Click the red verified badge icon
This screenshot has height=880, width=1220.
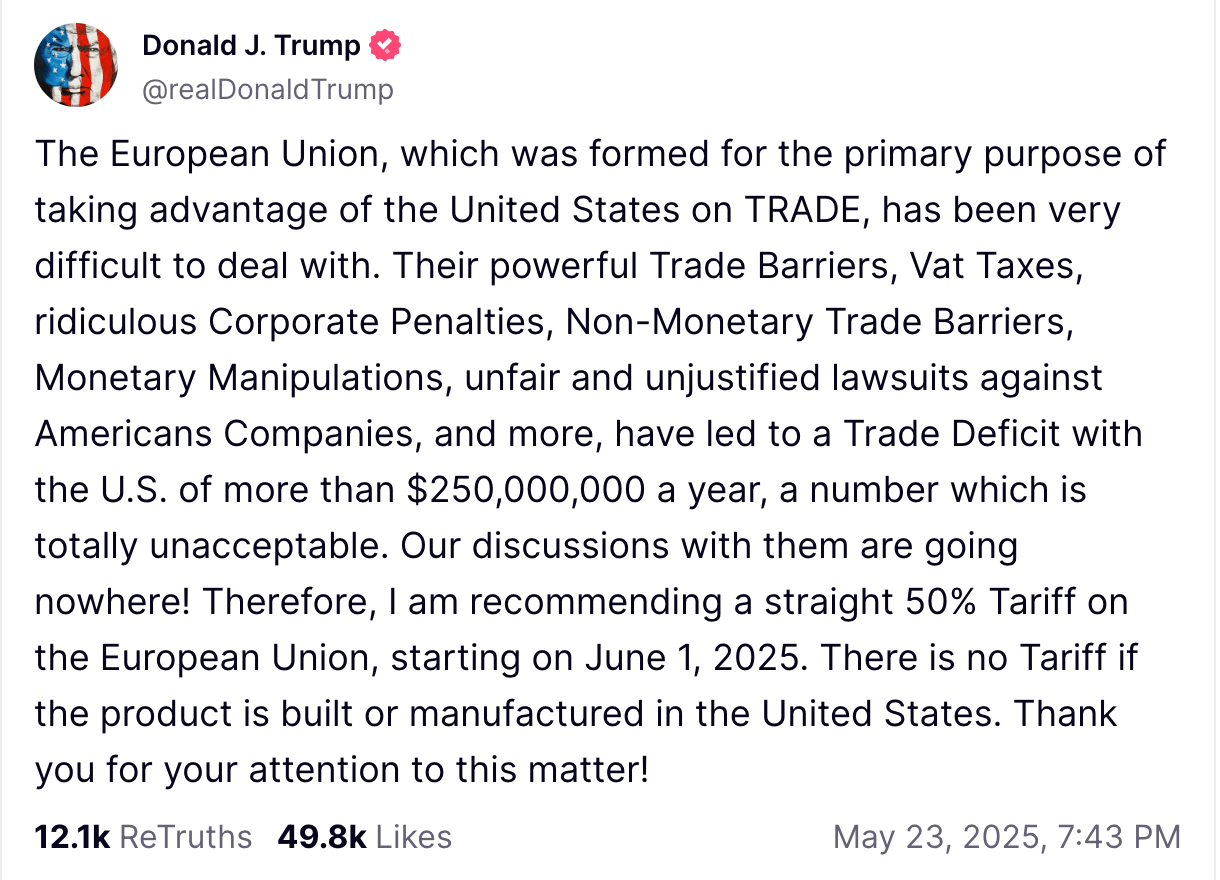(386, 46)
